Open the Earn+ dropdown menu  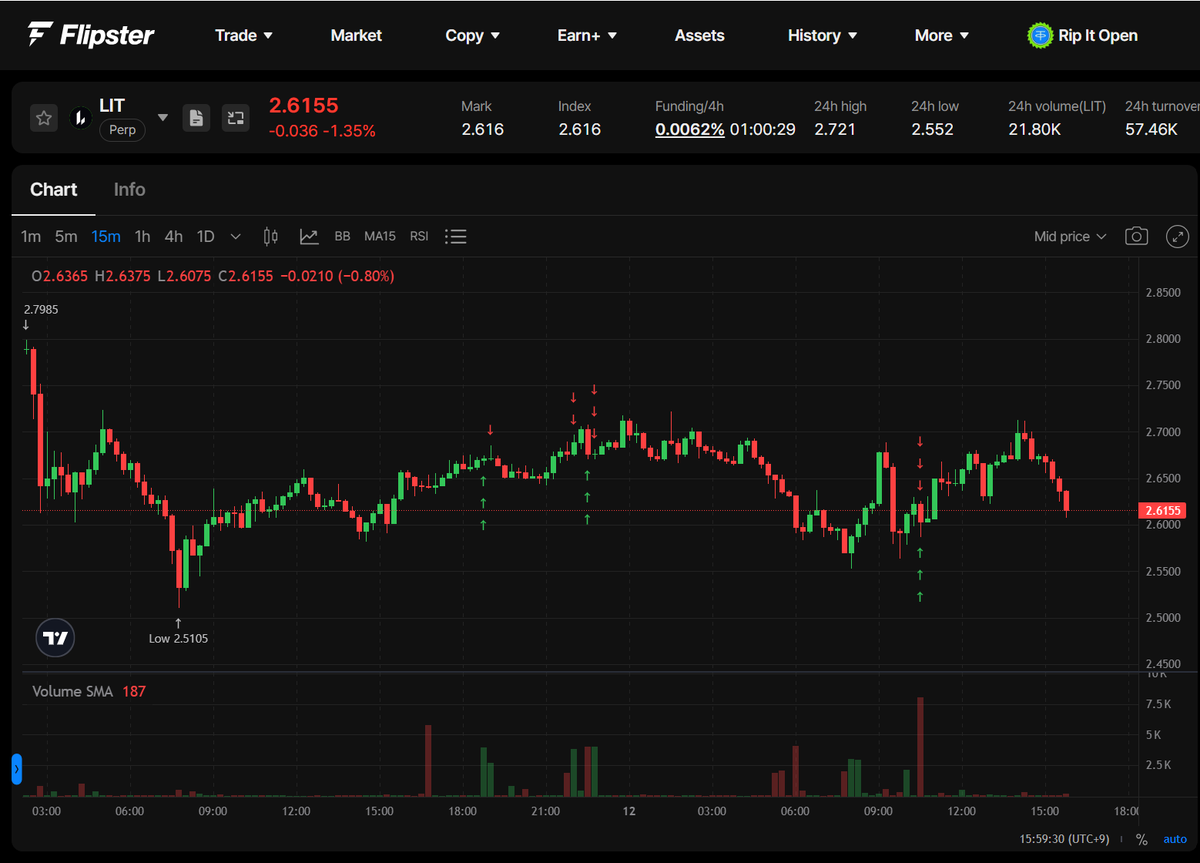click(587, 35)
